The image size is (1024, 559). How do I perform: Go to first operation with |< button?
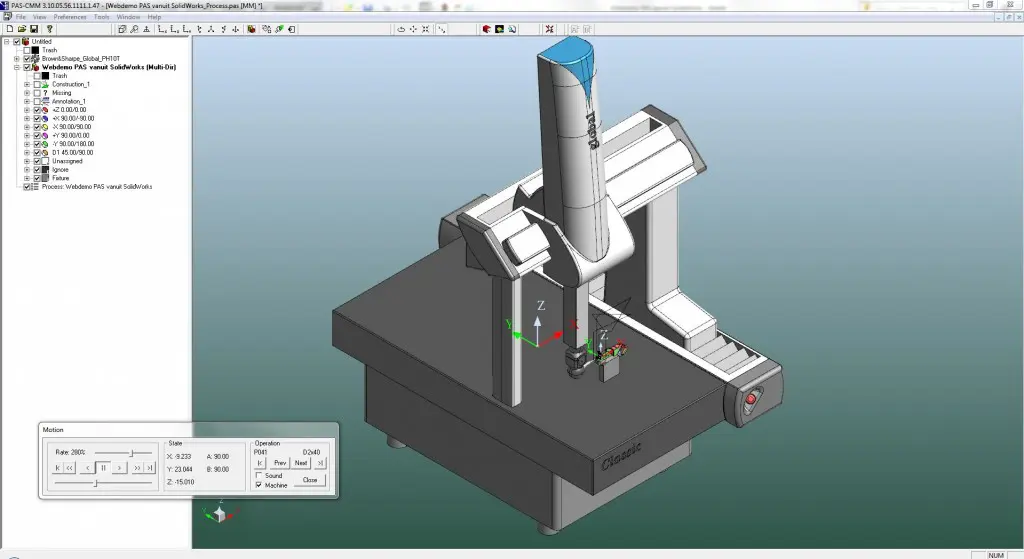260,463
